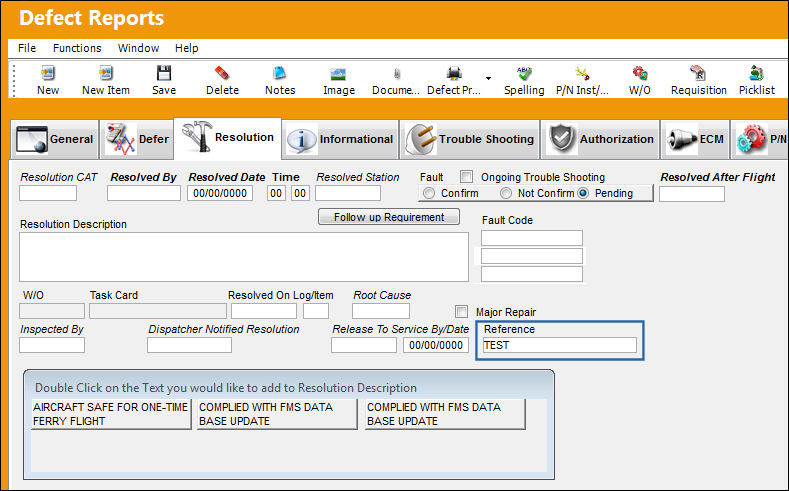Toggle Ongoing Trouble Shooting checkbox
The height and width of the screenshot is (491, 789).
466,177
